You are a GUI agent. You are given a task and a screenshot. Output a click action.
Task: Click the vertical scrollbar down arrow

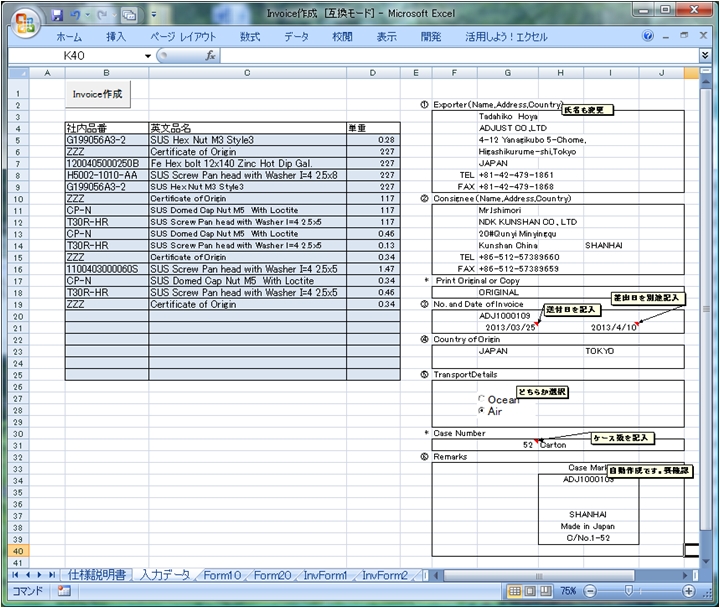pos(705,562)
